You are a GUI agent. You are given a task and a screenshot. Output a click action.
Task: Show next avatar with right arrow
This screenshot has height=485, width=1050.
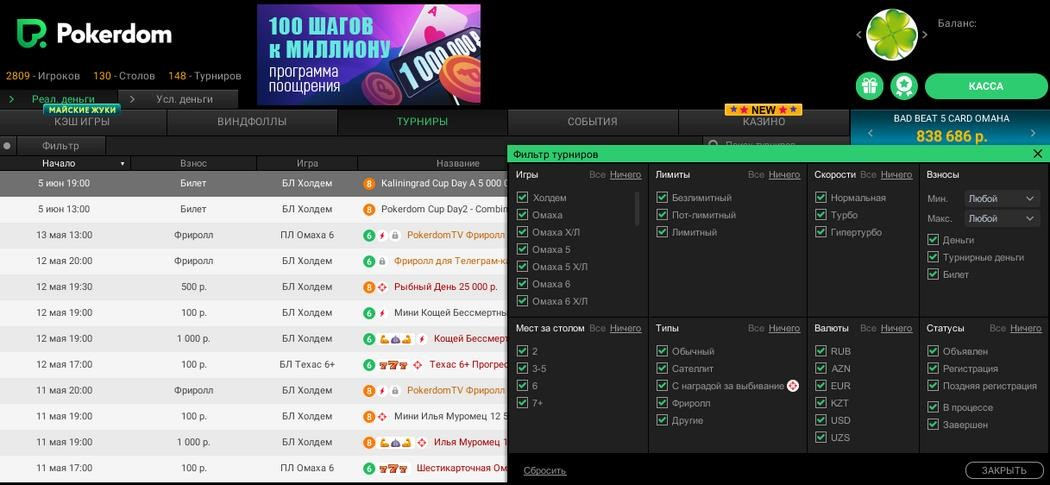click(925, 35)
